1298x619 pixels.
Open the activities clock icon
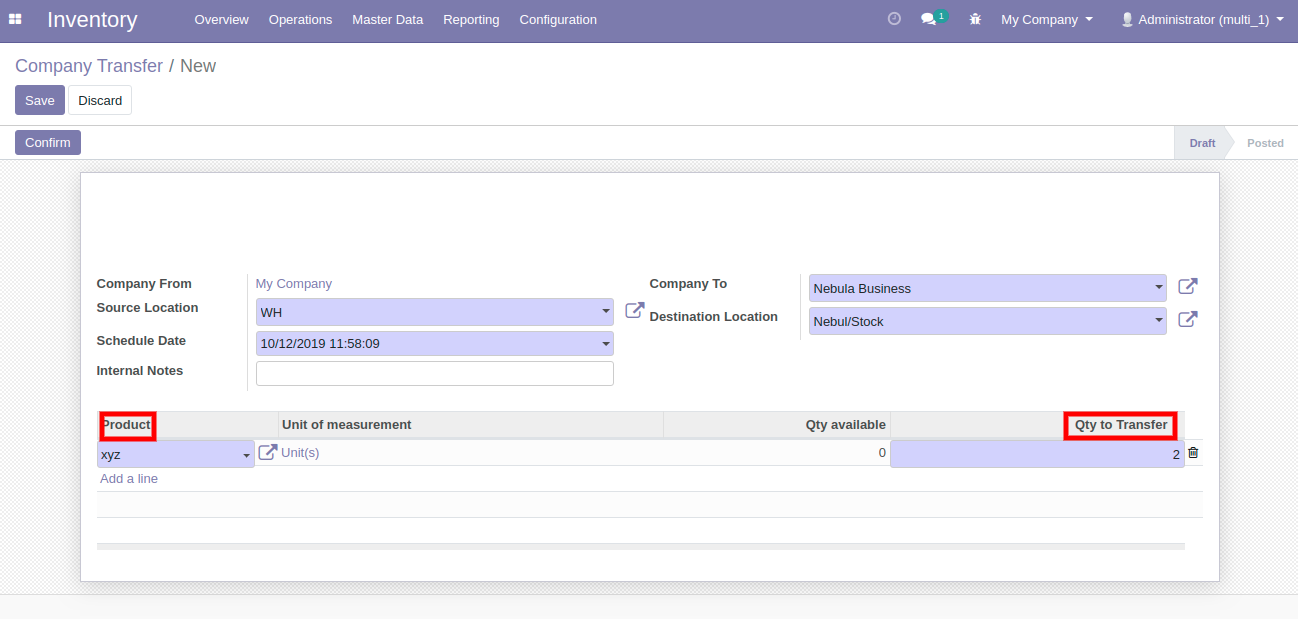click(x=894, y=19)
